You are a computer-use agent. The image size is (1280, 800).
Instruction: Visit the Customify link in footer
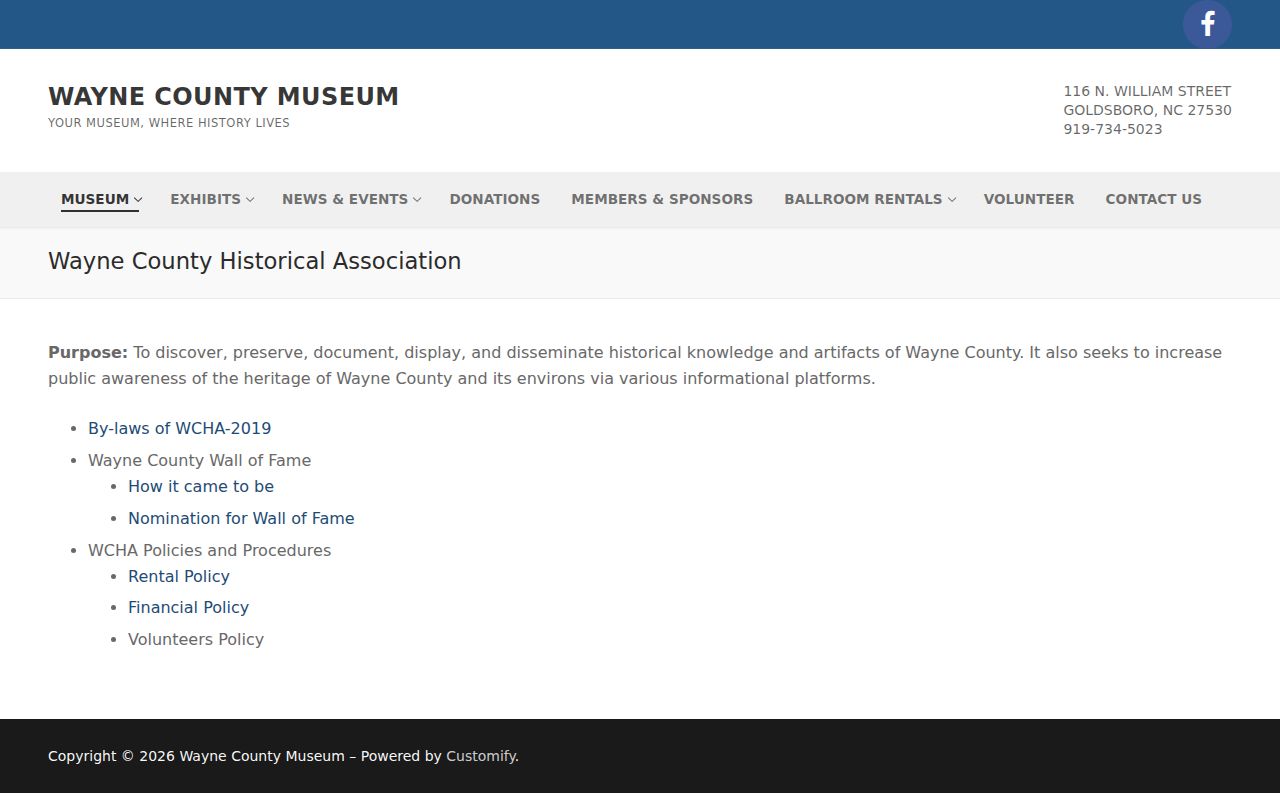tap(480, 756)
